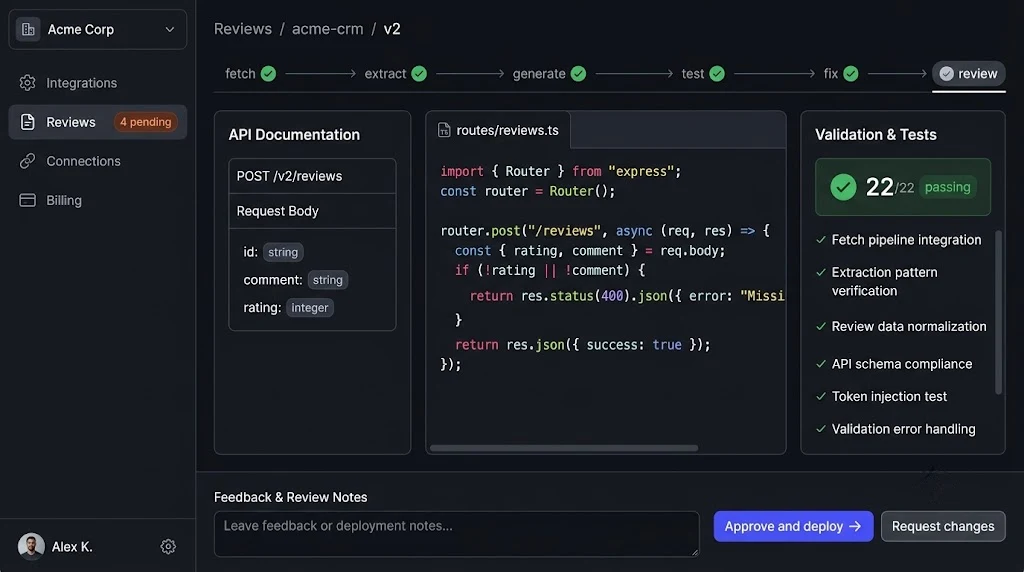This screenshot has height=572, width=1024.
Task: Click the integer type tag for rating
Action: click(310, 308)
